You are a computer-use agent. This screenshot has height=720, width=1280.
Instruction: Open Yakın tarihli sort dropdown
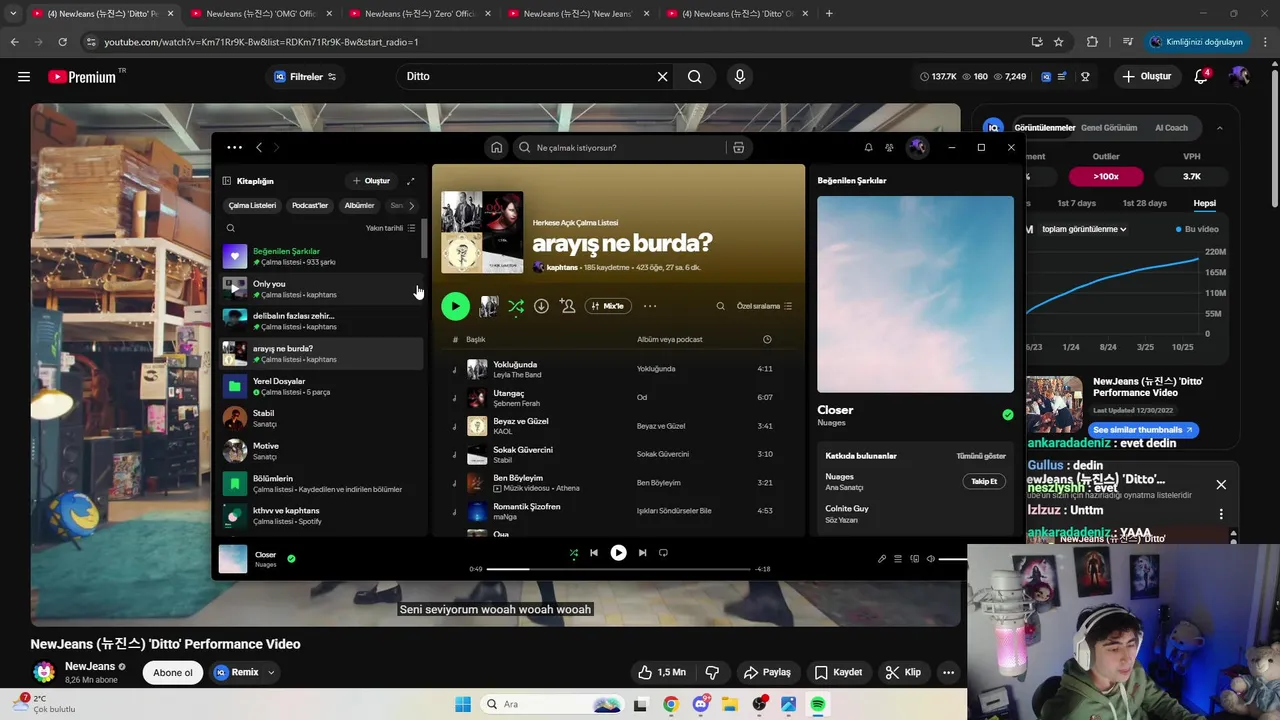390,228
